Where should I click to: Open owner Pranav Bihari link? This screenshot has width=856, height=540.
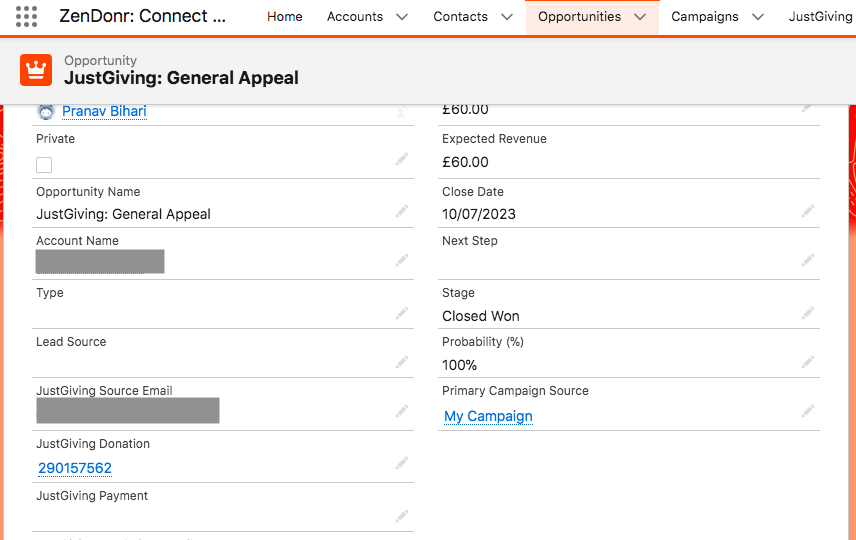click(104, 111)
